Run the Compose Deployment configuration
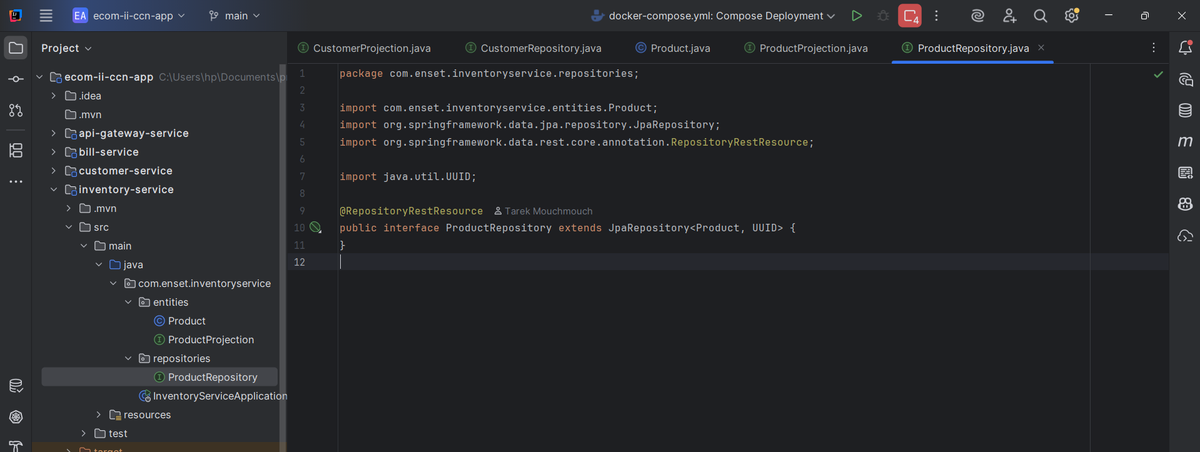 (856, 16)
